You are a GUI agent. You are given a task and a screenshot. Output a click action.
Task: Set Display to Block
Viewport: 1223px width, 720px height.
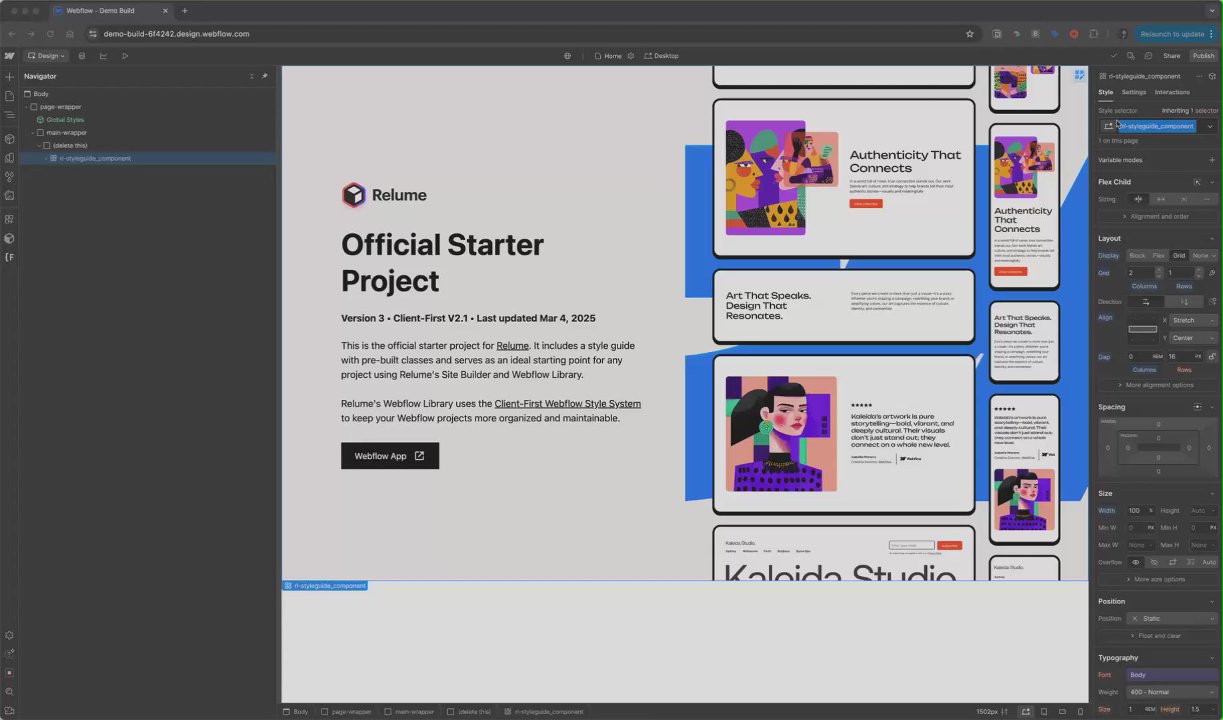(x=1137, y=255)
